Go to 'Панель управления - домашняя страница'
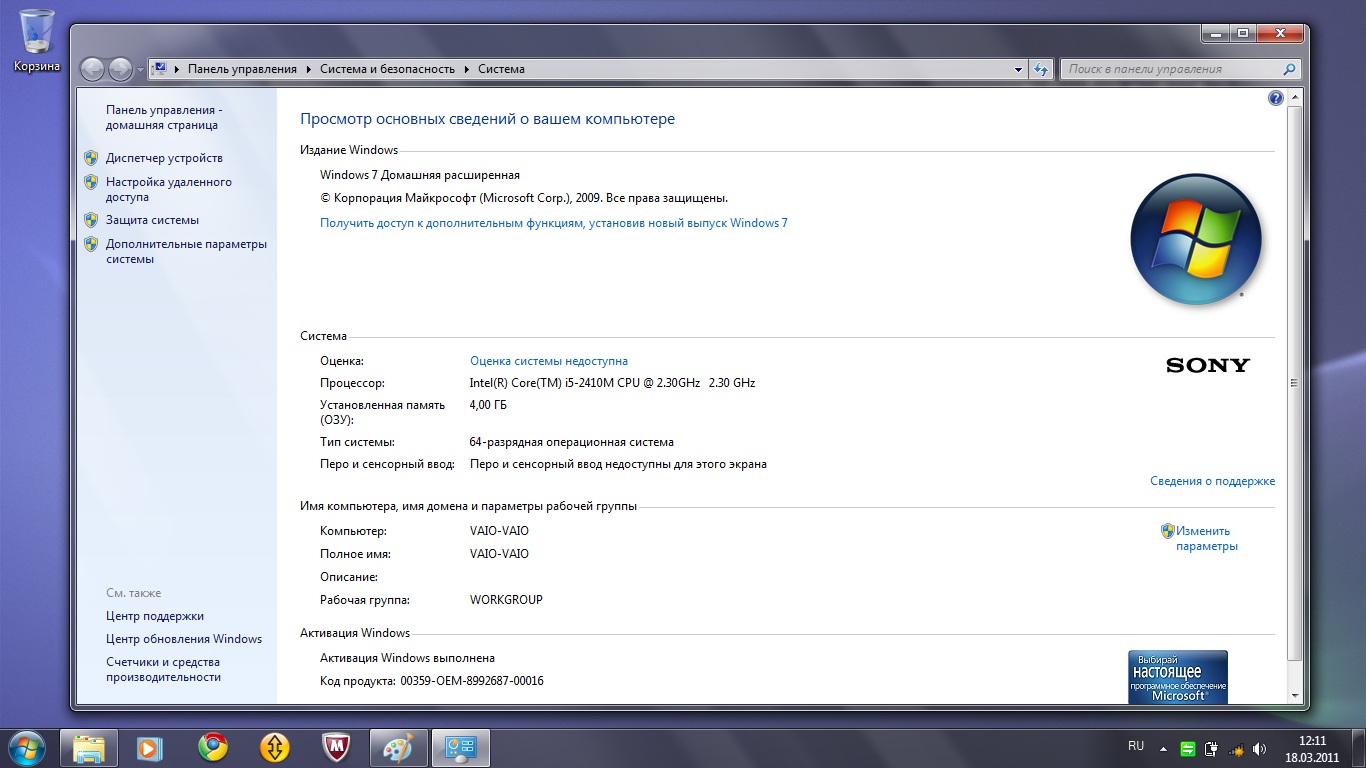This screenshot has width=1366, height=768. pos(164,118)
